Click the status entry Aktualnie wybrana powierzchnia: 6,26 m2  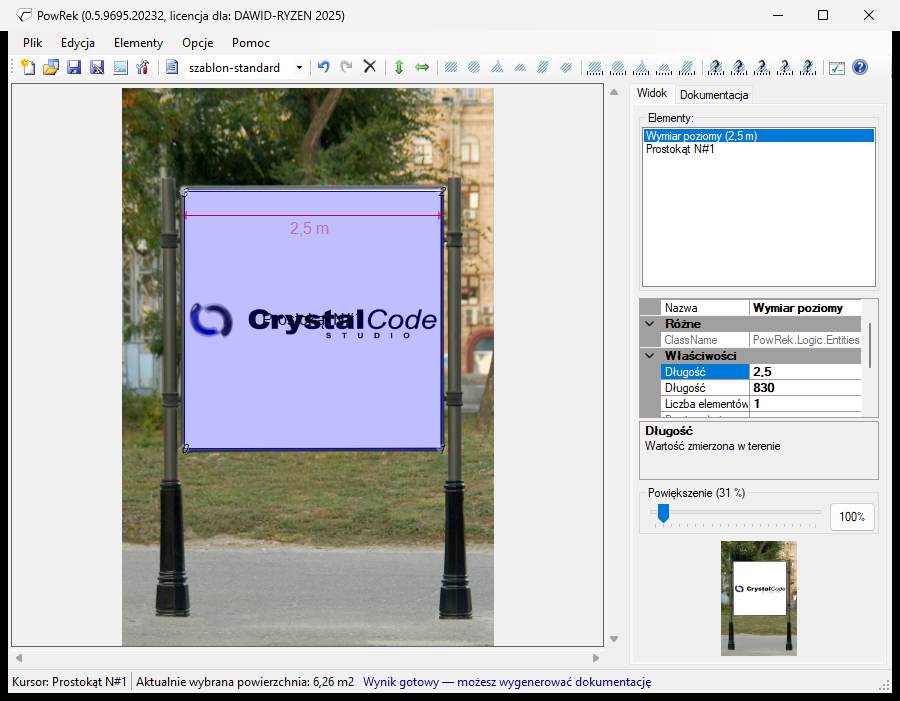click(245, 682)
